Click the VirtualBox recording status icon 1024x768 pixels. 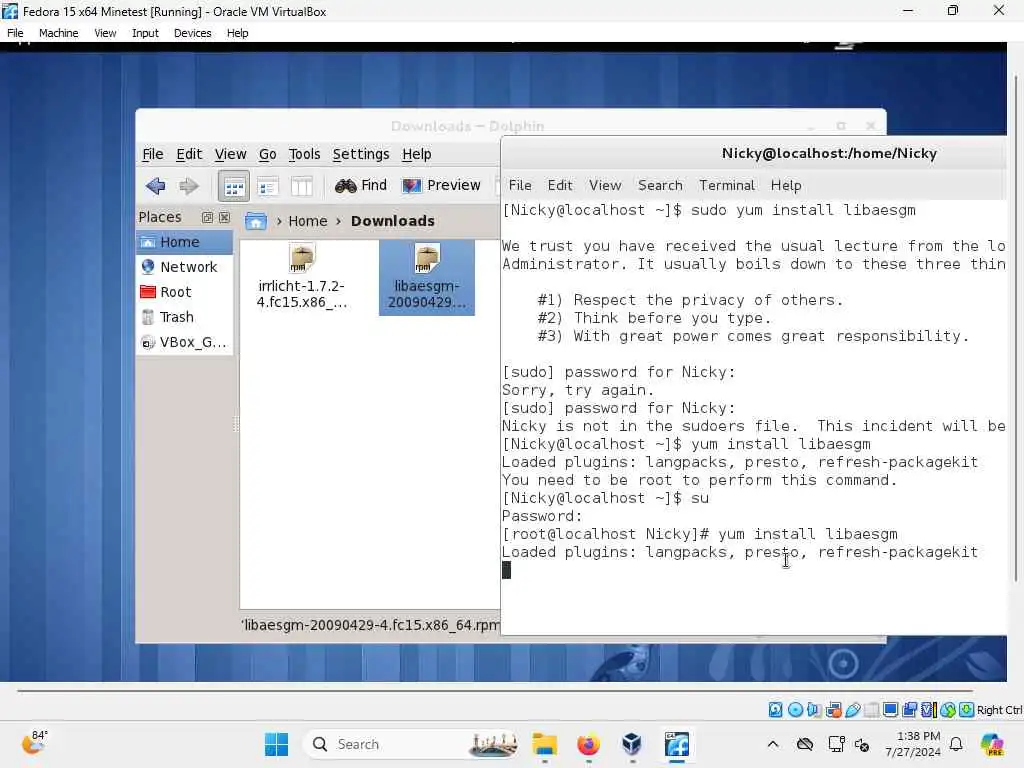coord(909,710)
